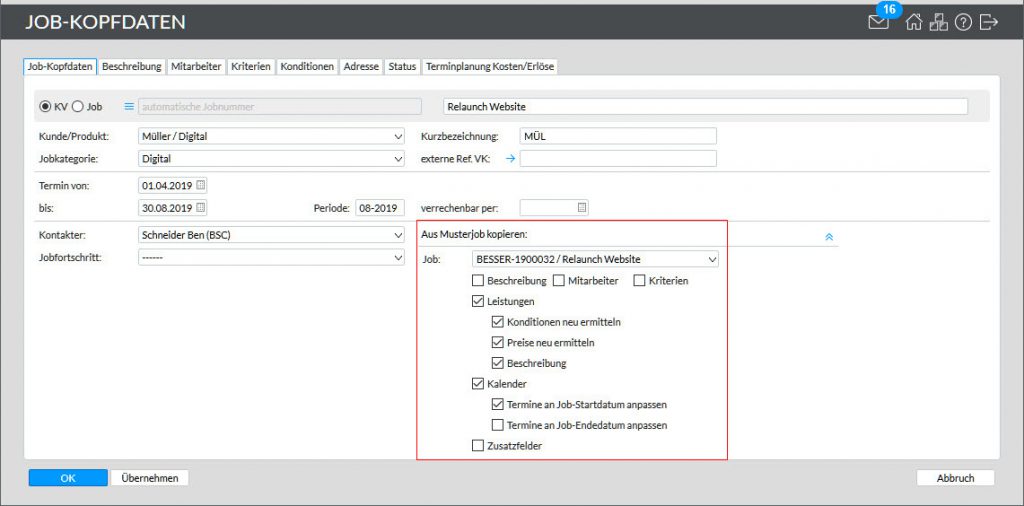Enable the Zusatzfelder checkbox
Image resolution: width=1024 pixels, height=506 pixels.
tap(478, 446)
